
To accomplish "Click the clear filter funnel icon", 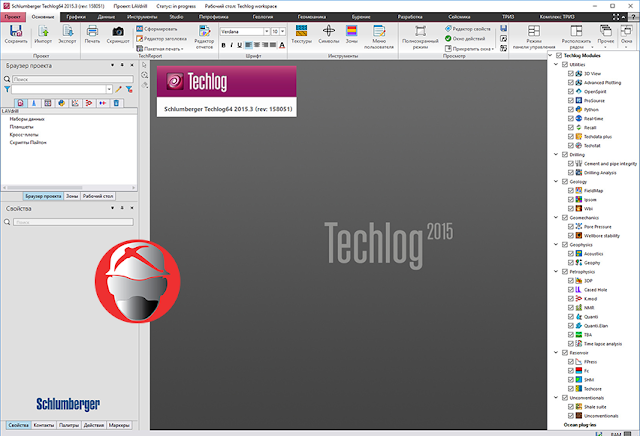I will [129, 89].
